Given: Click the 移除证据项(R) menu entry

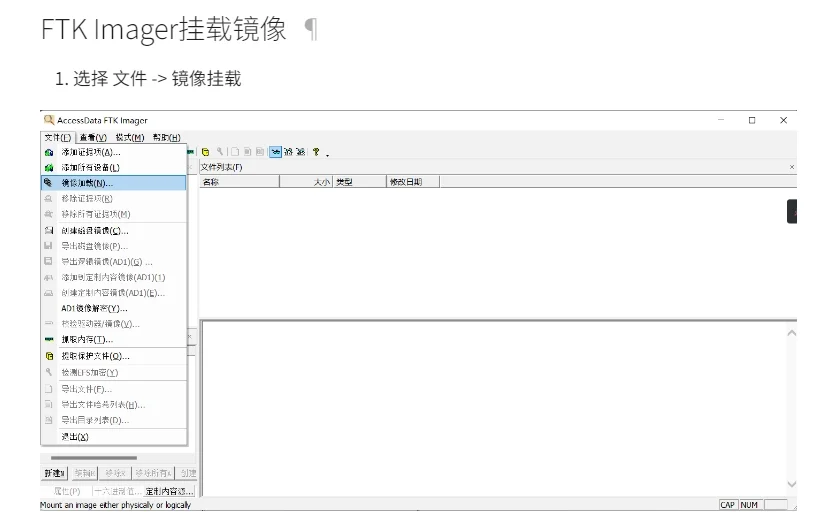Looking at the screenshot, I should [114, 198].
